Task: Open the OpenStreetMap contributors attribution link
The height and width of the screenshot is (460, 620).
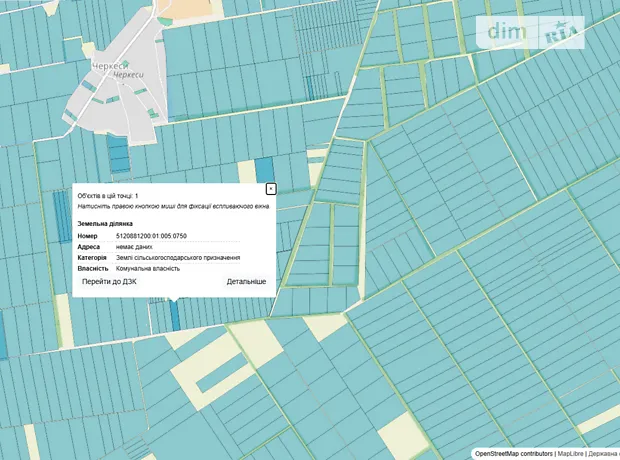Action: pos(513,453)
